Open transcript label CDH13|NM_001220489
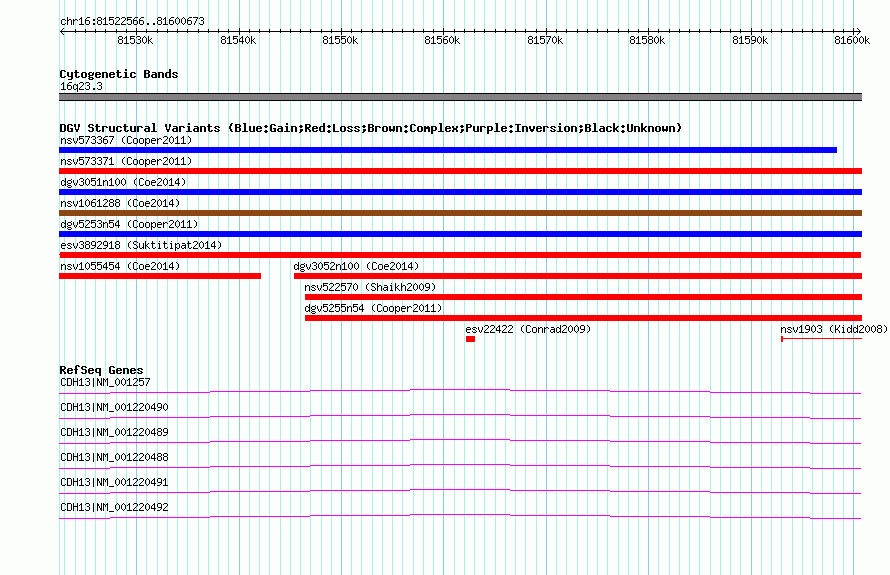This screenshot has height=575, width=890. 114,433
